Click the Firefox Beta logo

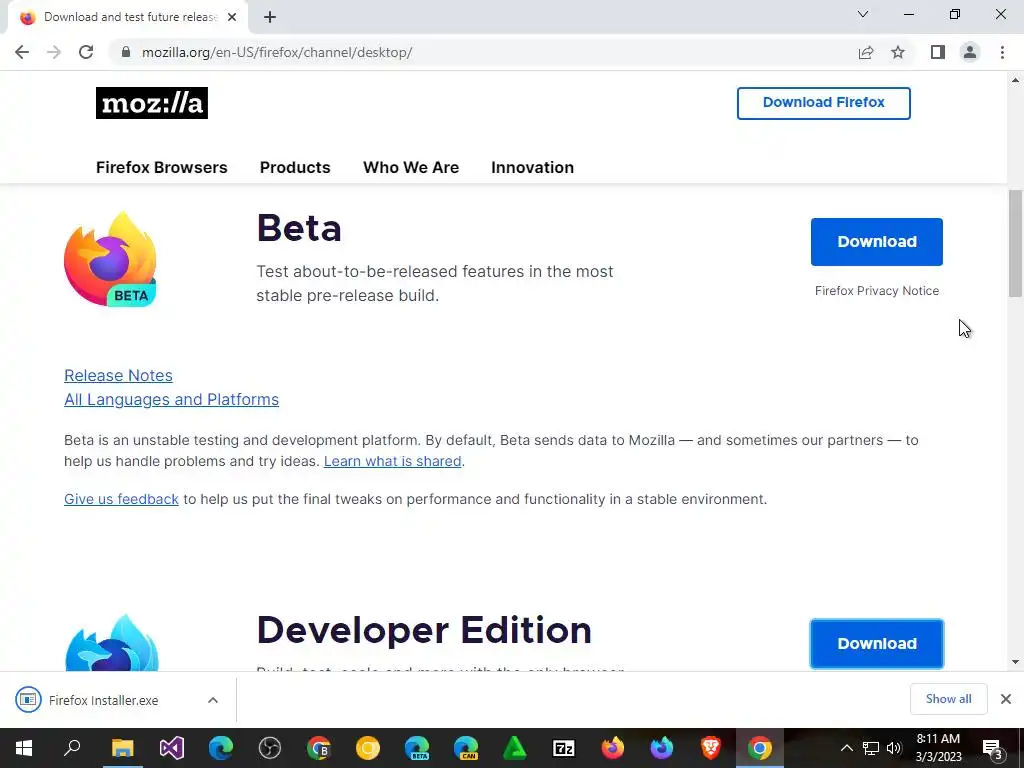coord(110,259)
